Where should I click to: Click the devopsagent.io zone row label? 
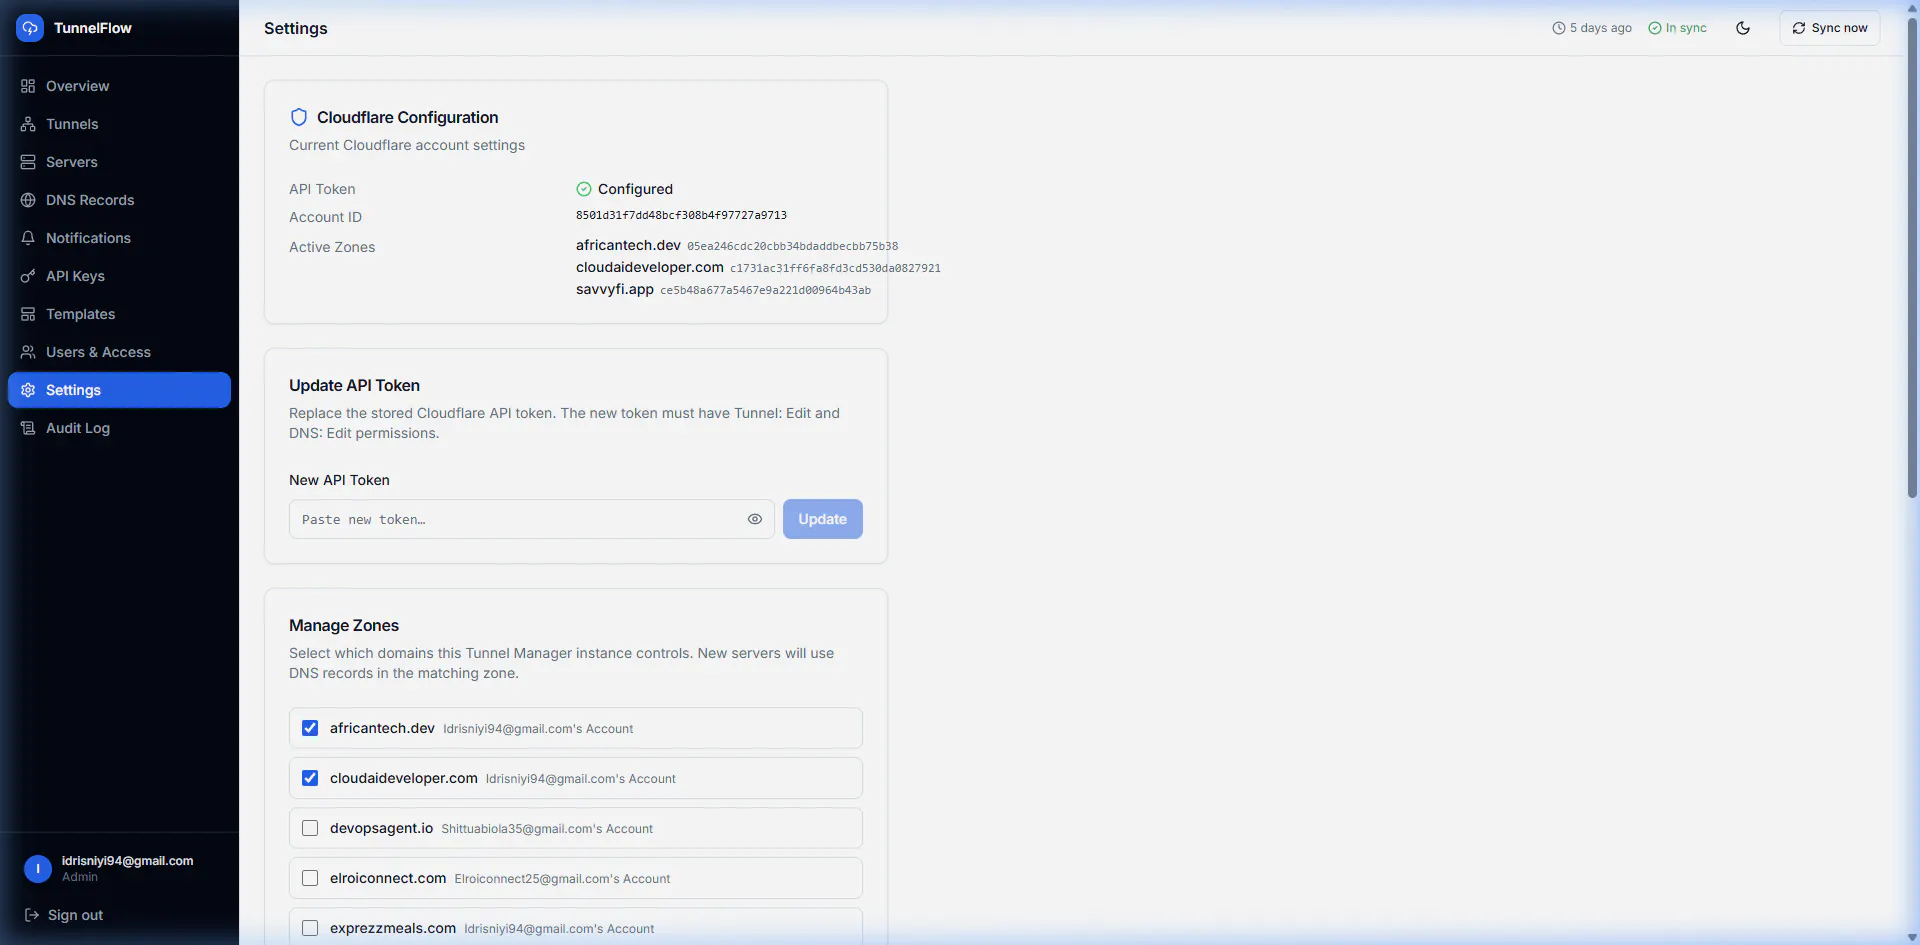coord(381,828)
